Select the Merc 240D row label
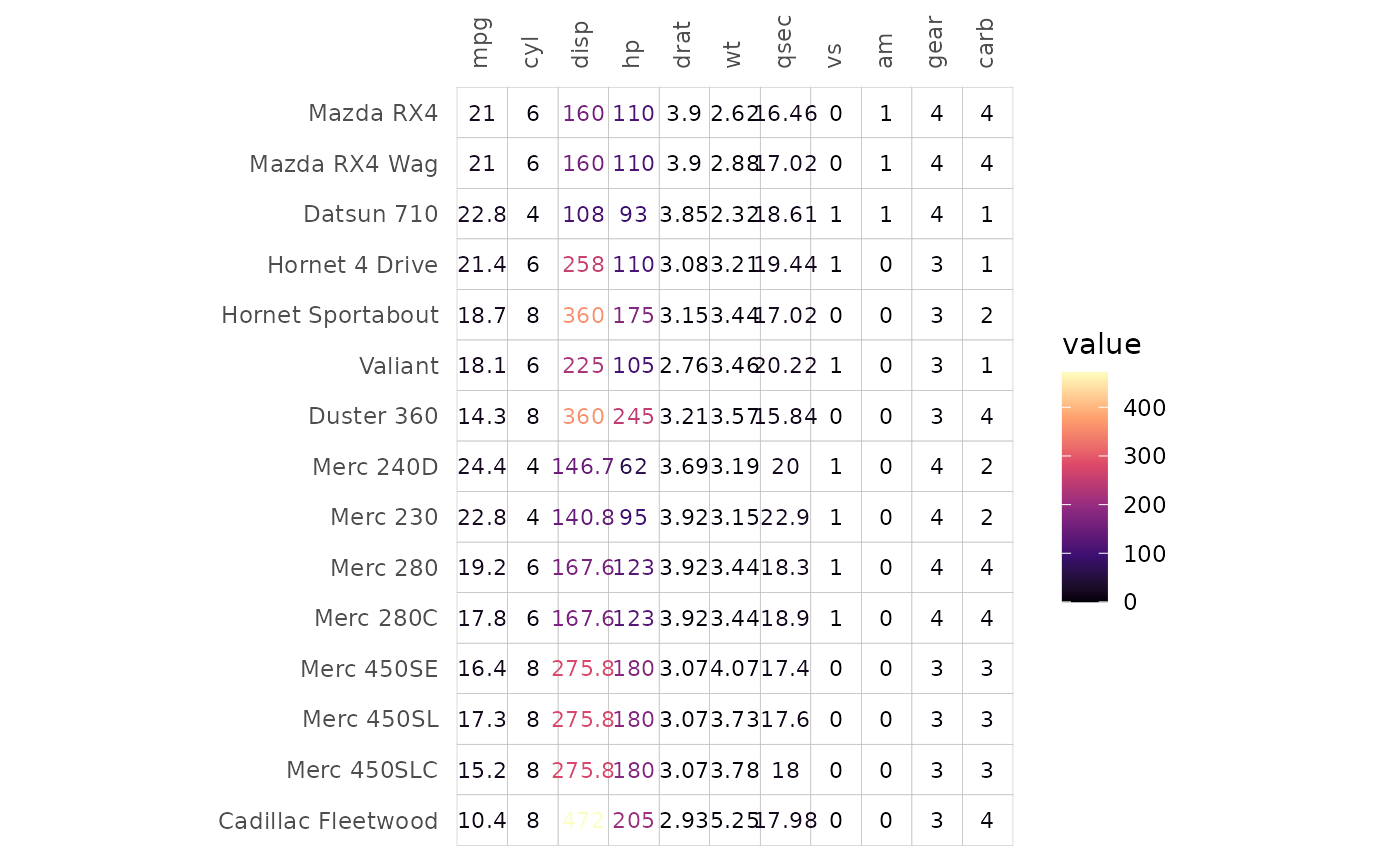Viewport: 1400px width, 865px height. coord(375,467)
